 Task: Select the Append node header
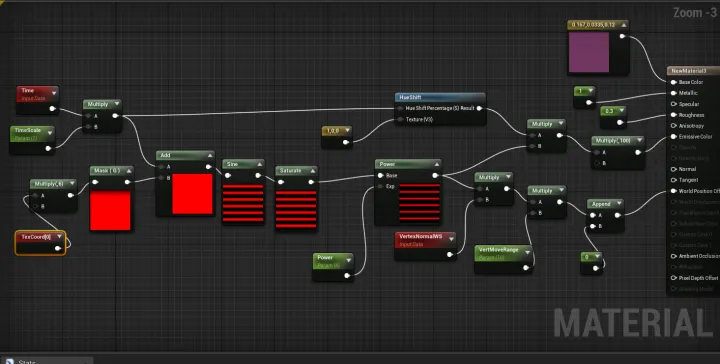pos(605,204)
